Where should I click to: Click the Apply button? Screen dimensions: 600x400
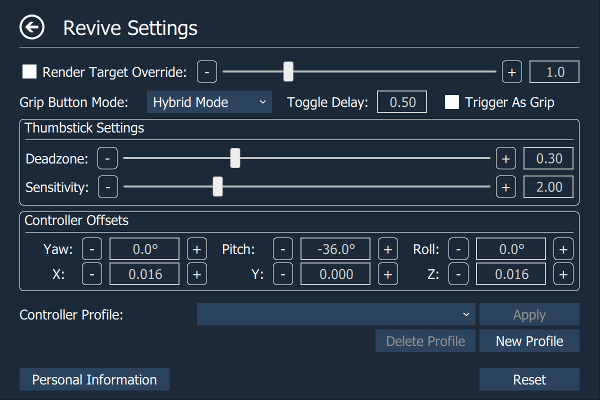tap(529, 314)
